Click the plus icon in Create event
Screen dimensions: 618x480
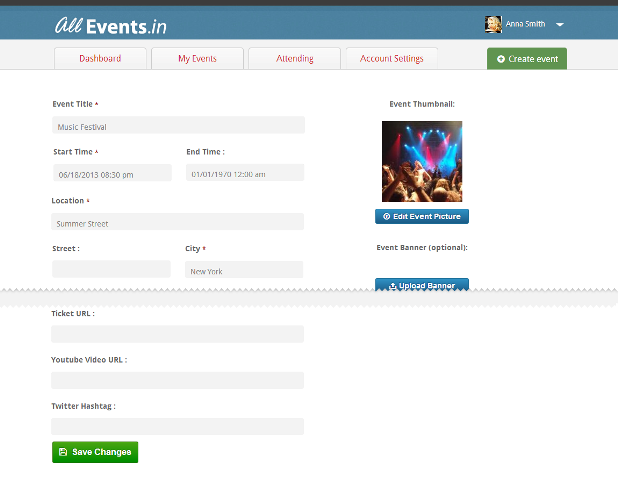[501, 59]
